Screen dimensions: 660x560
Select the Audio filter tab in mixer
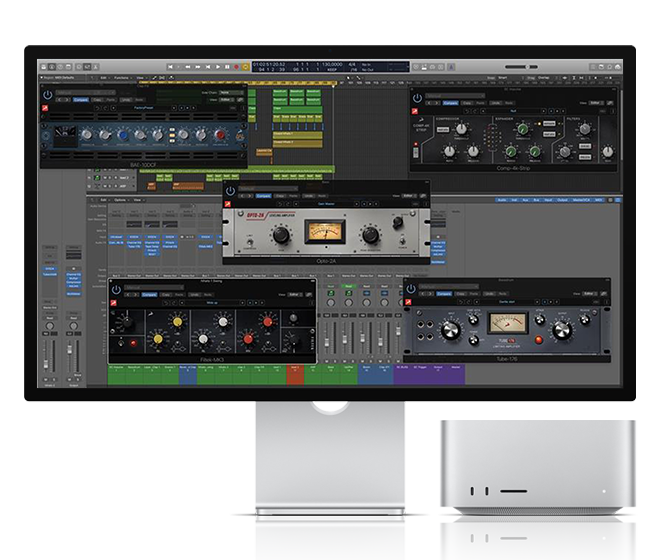pyautogui.click(x=502, y=200)
